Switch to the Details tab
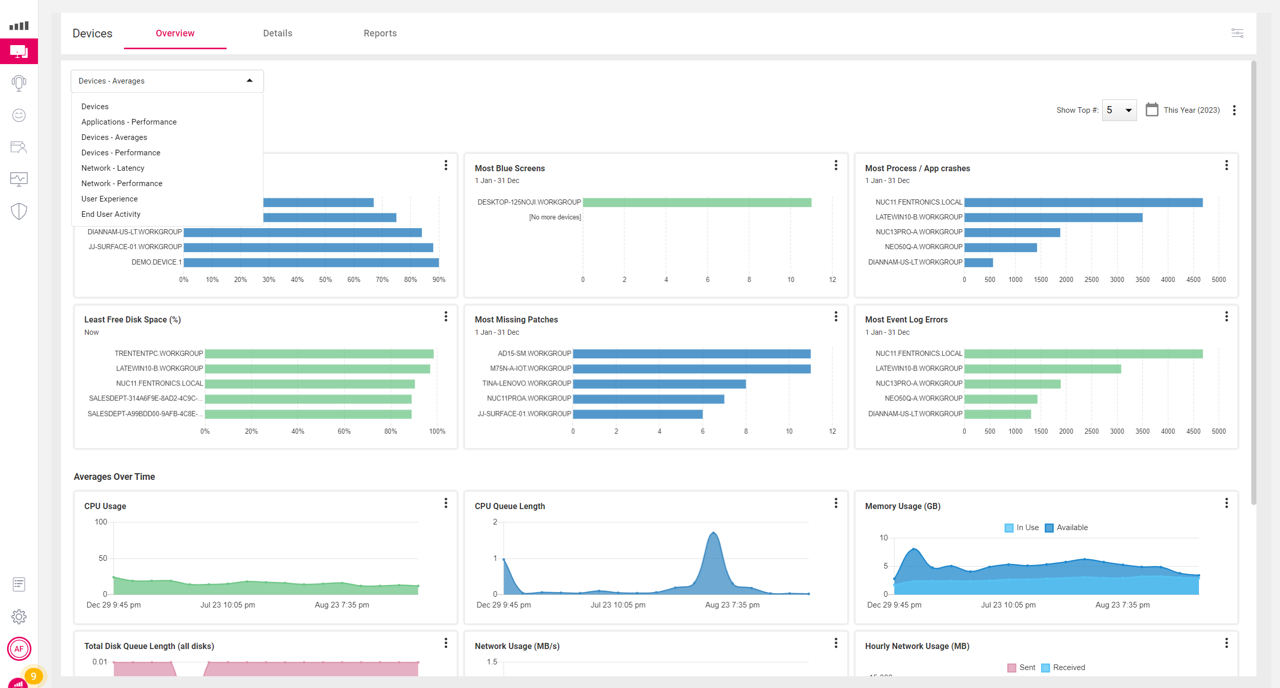The height and width of the screenshot is (688, 1280). point(277,33)
